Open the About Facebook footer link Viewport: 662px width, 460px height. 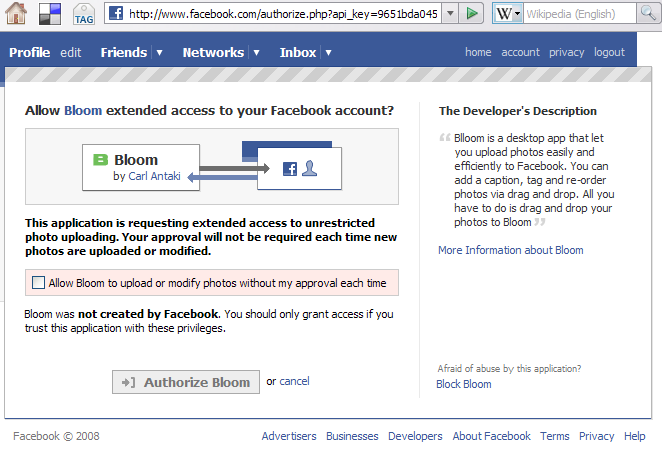(x=491, y=436)
